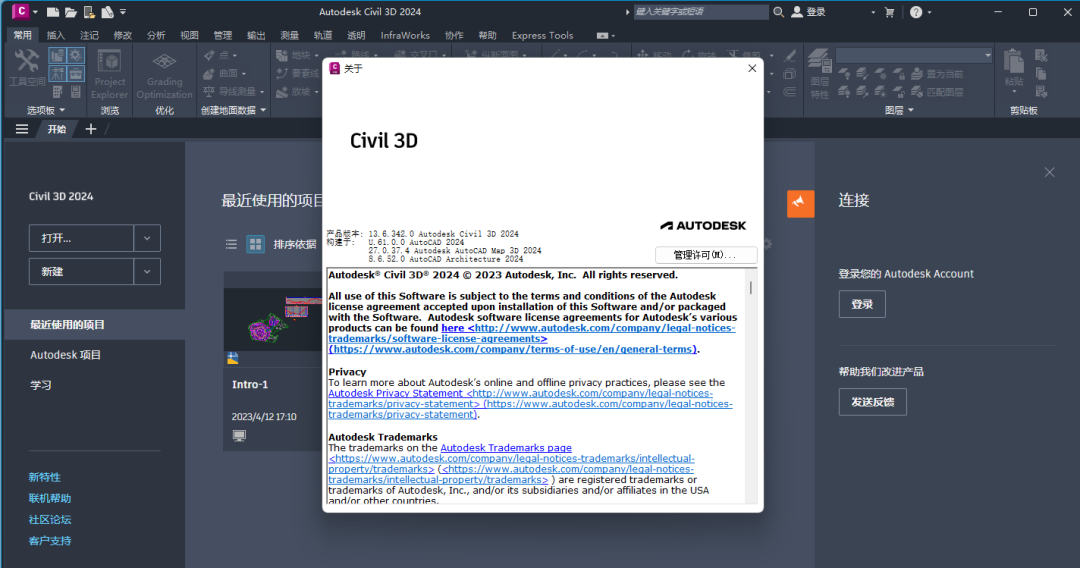Open the 图层特性 layer properties icon

pyautogui.click(x=819, y=62)
